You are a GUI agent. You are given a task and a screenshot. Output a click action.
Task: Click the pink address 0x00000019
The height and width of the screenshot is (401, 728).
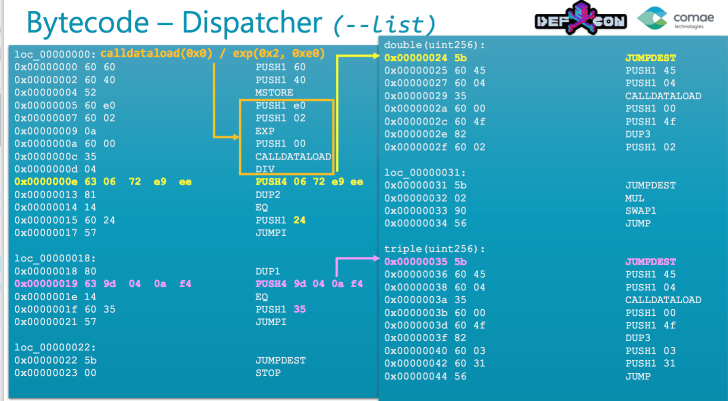click(46, 284)
